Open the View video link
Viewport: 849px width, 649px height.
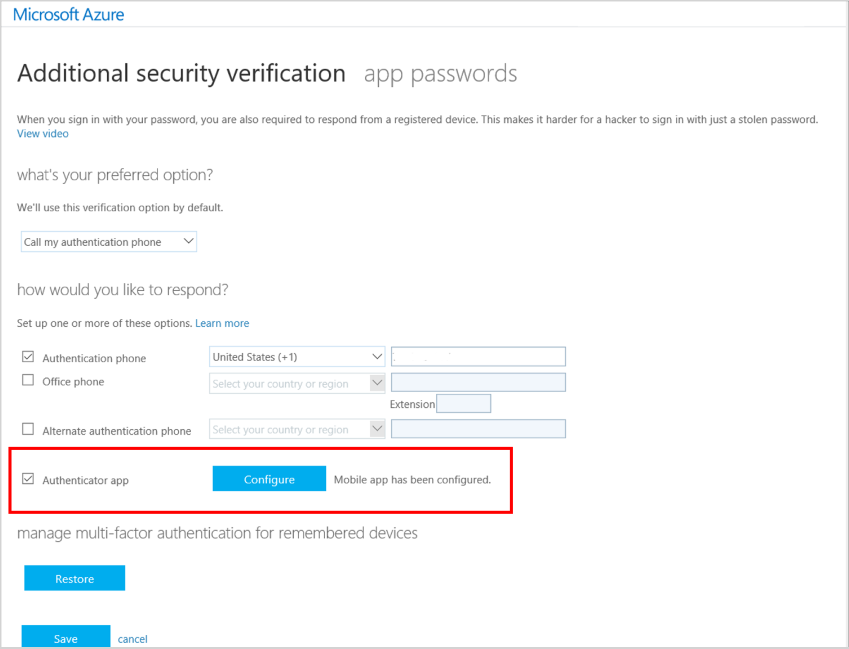[42, 133]
